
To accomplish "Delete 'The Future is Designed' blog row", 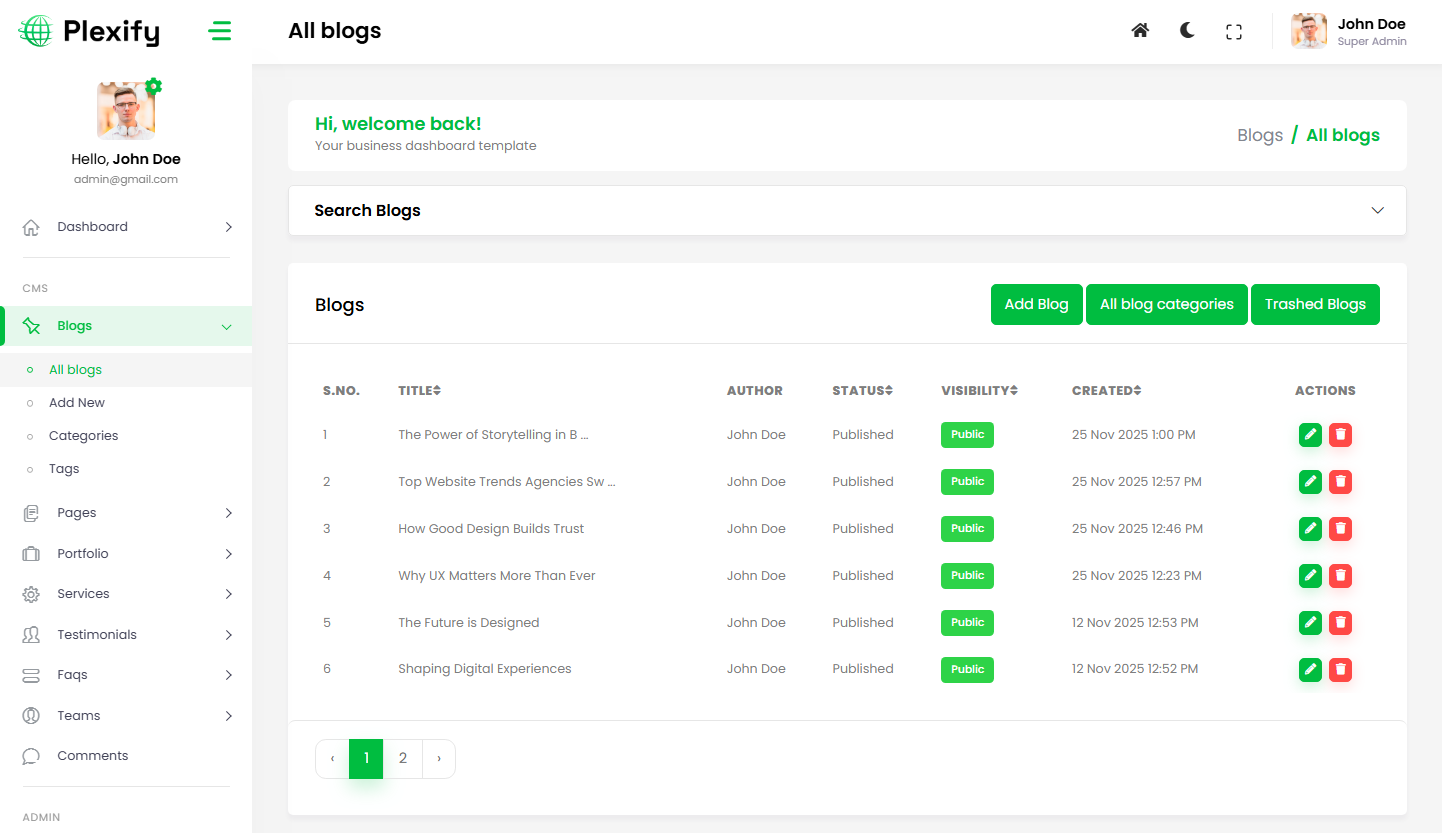I will 1341,623.
